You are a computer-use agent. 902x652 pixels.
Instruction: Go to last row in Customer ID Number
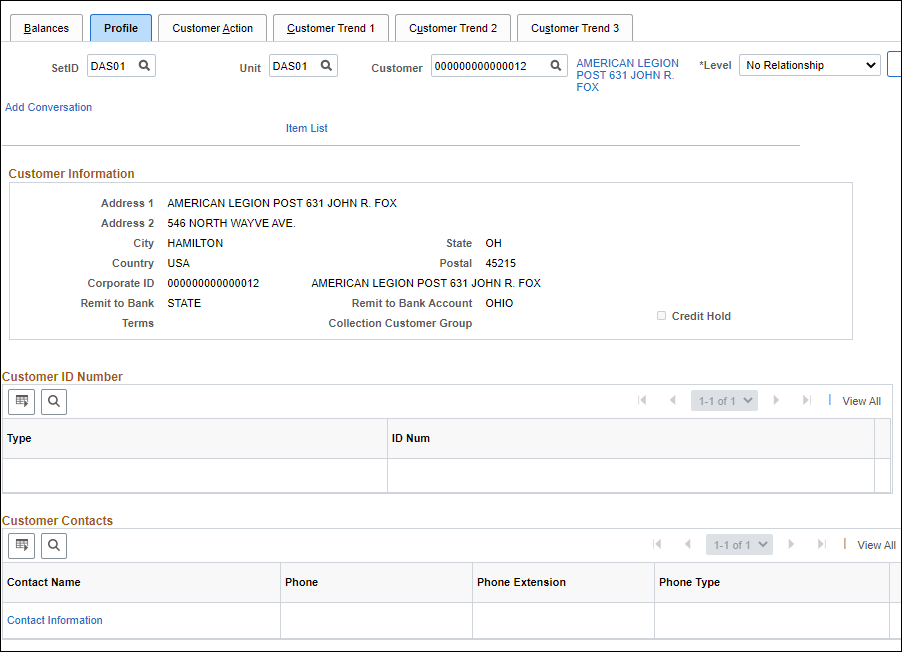[807, 401]
